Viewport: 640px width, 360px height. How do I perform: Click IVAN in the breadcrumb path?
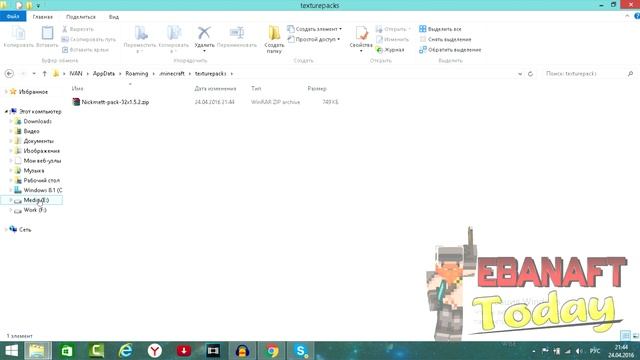[x=76, y=73]
